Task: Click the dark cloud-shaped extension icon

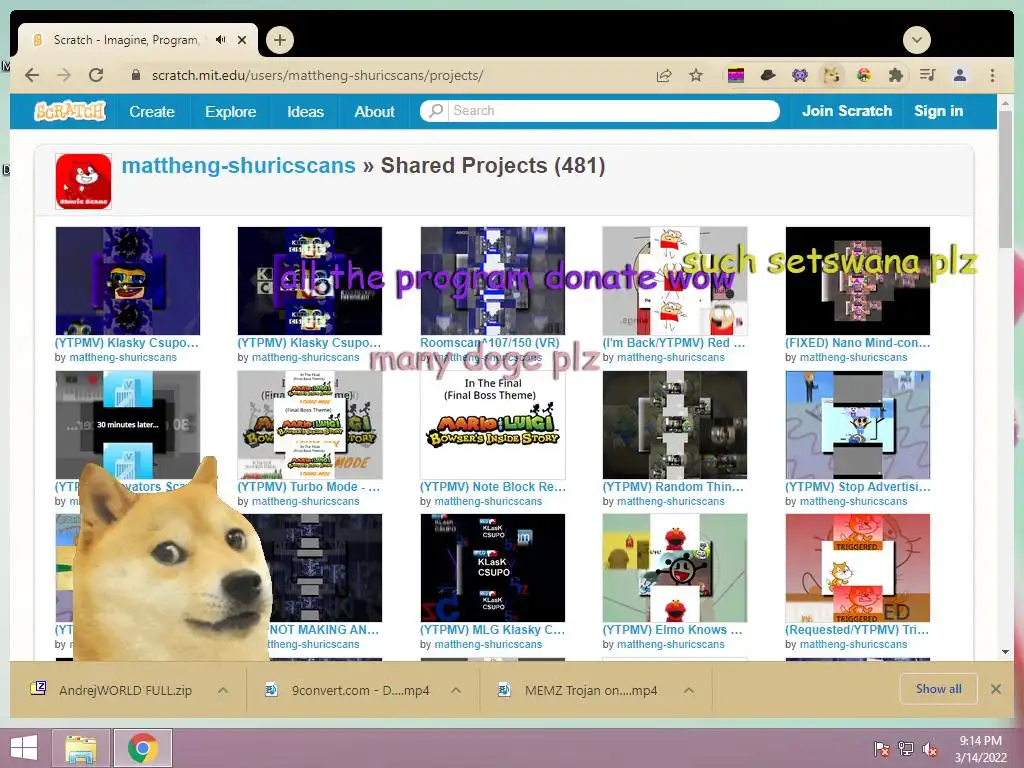Action: point(768,76)
